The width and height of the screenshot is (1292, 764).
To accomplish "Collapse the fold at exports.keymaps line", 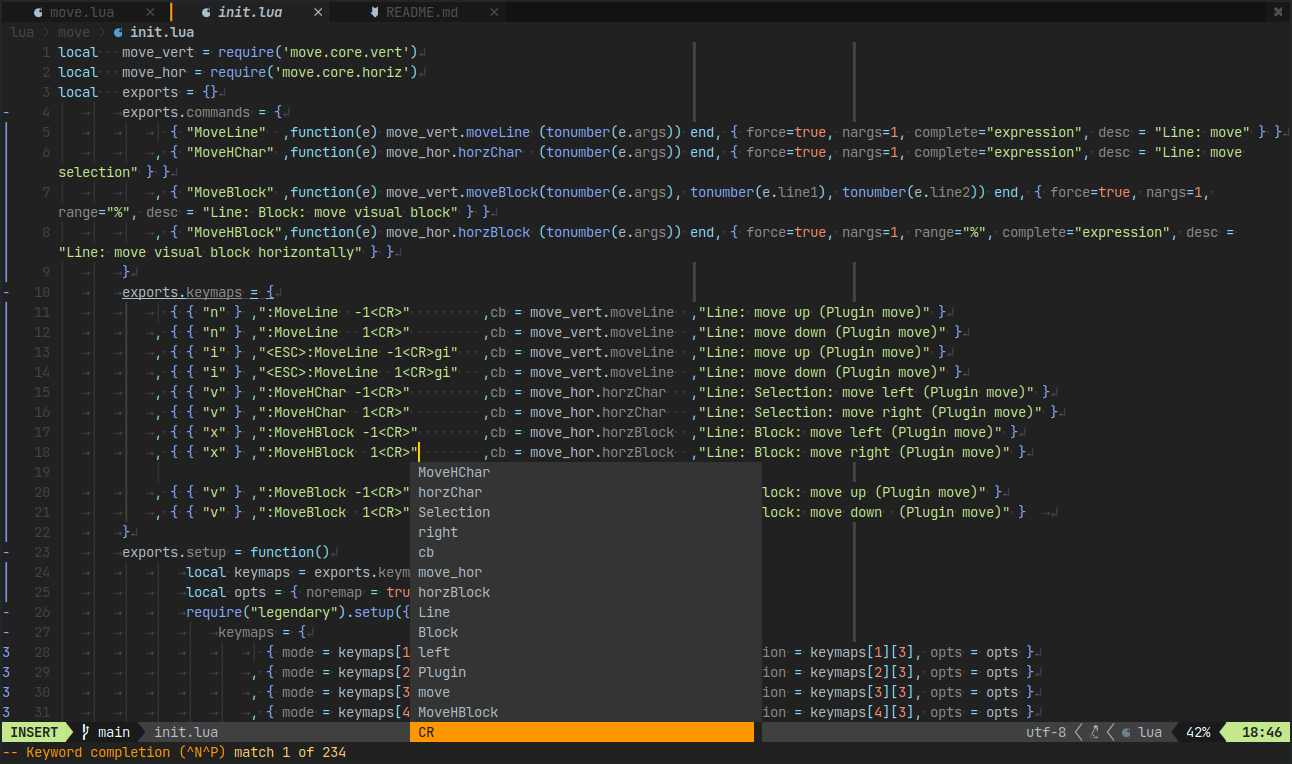I will point(6,292).
